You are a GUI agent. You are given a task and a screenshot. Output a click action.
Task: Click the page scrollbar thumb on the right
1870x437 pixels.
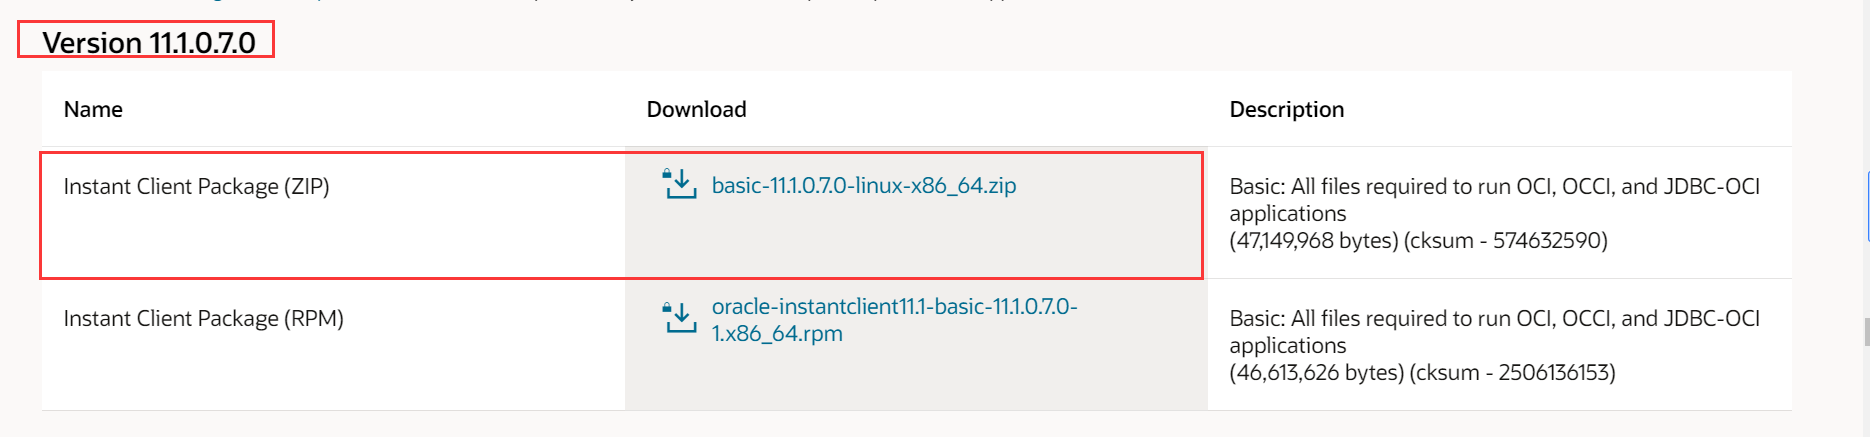click(x=1866, y=332)
